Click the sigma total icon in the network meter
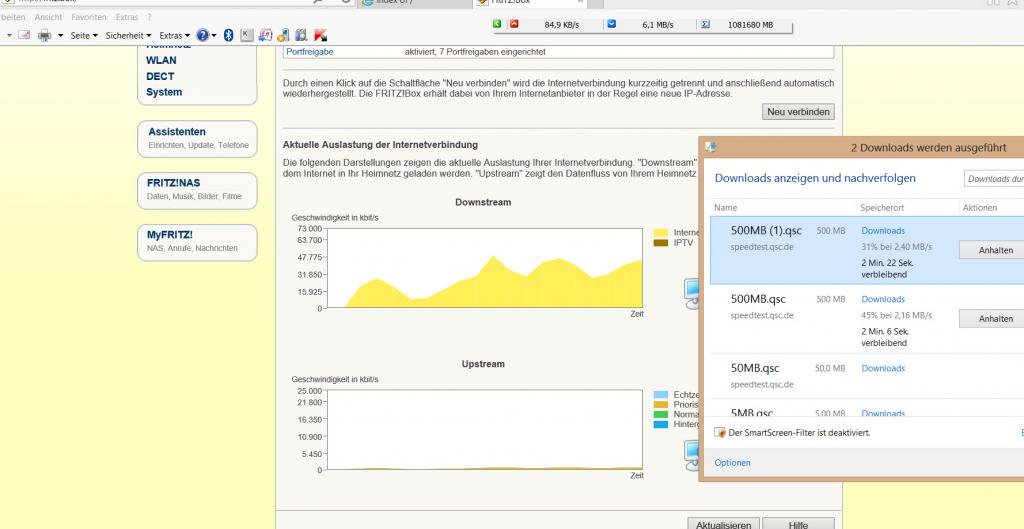Image resolution: width=1024 pixels, height=529 pixels. [706, 24]
